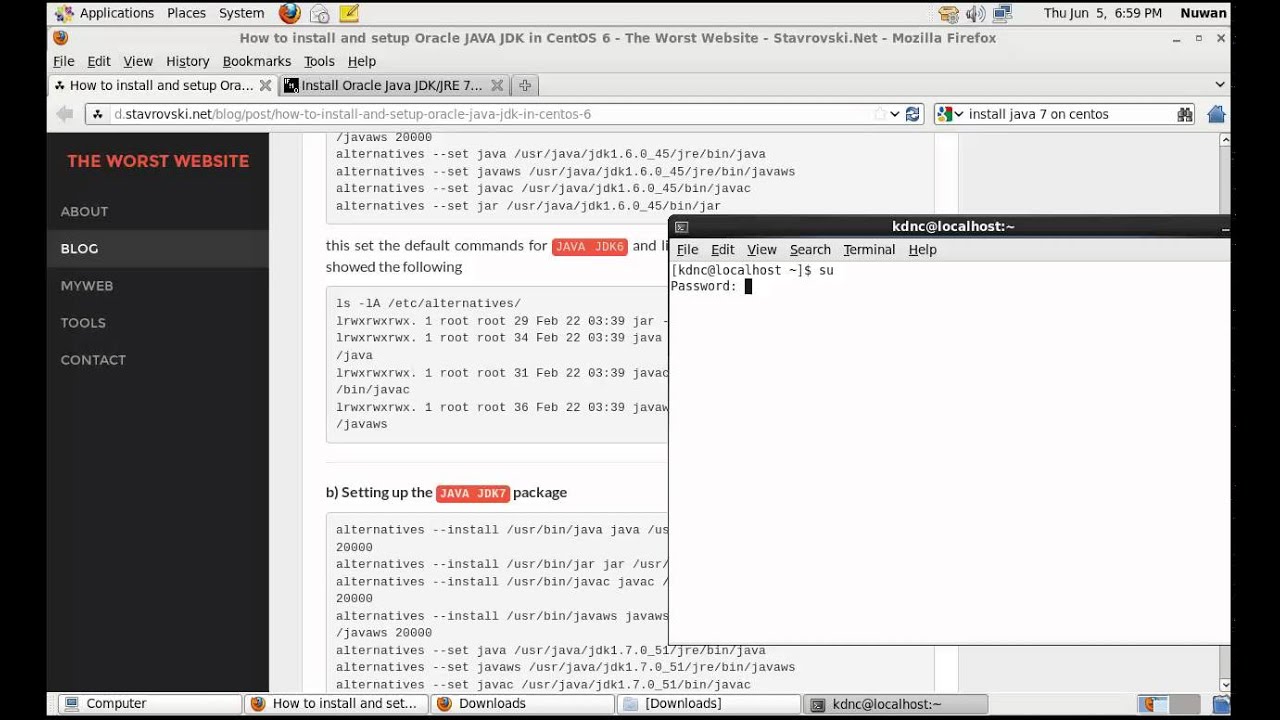Open the terminal's Terminal menu
Image resolution: width=1280 pixels, height=720 pixels.
(869, 249)
